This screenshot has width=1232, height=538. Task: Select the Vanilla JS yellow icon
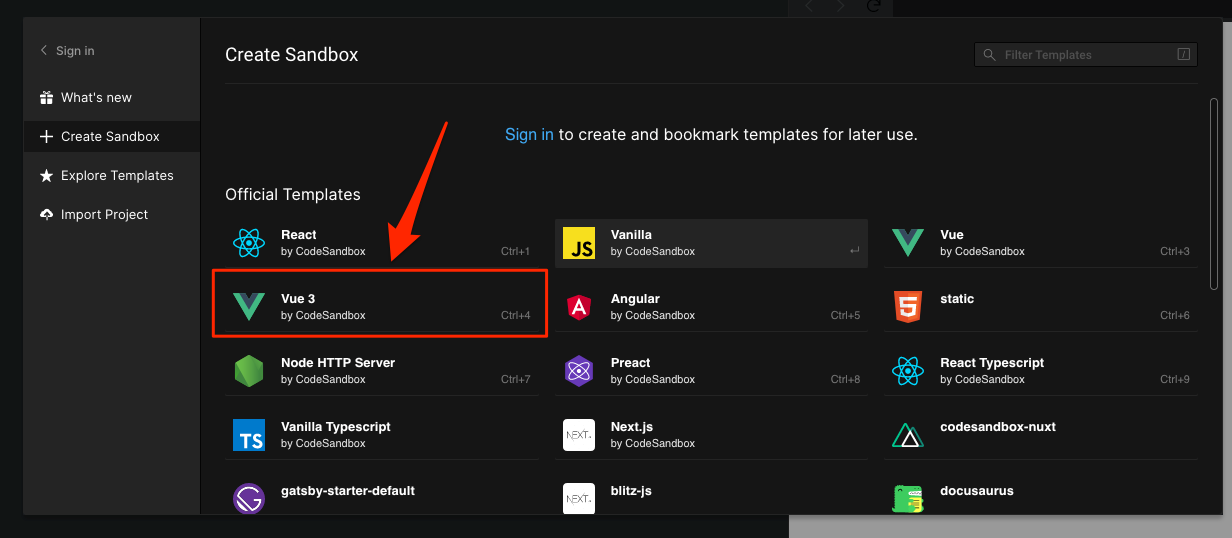pos(579,243)
